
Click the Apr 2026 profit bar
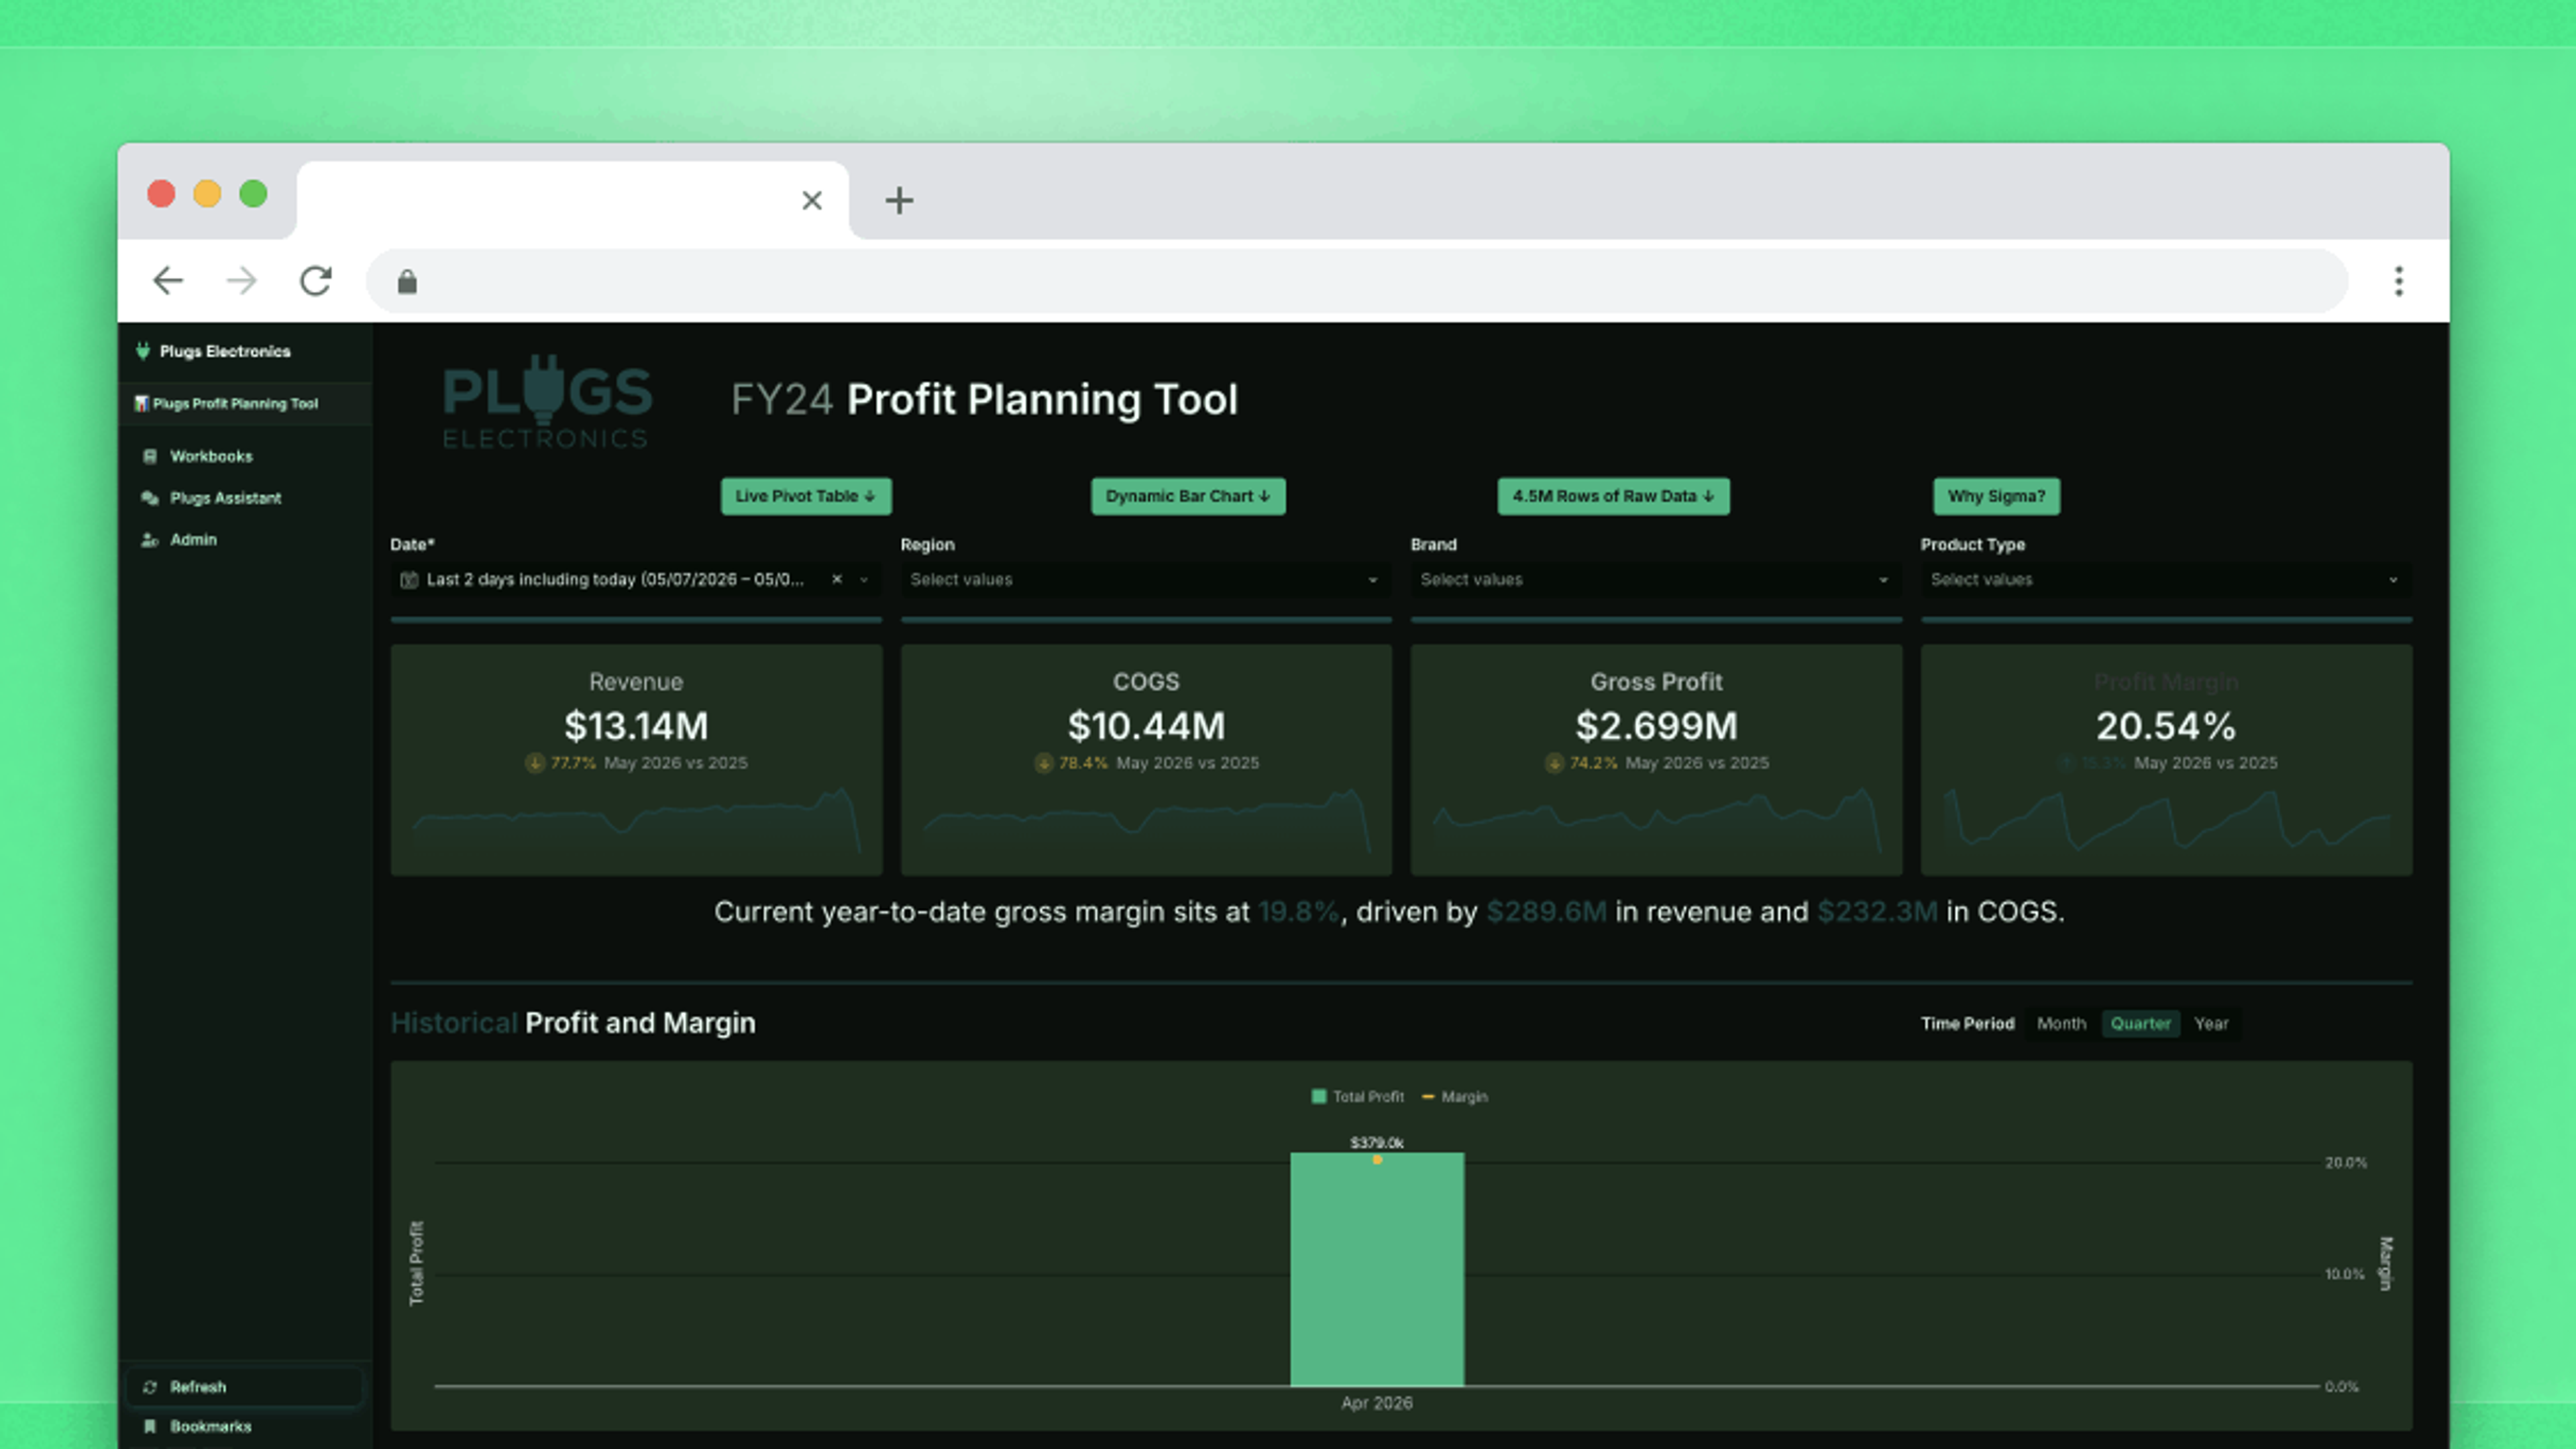[x=1377, y=1270]
